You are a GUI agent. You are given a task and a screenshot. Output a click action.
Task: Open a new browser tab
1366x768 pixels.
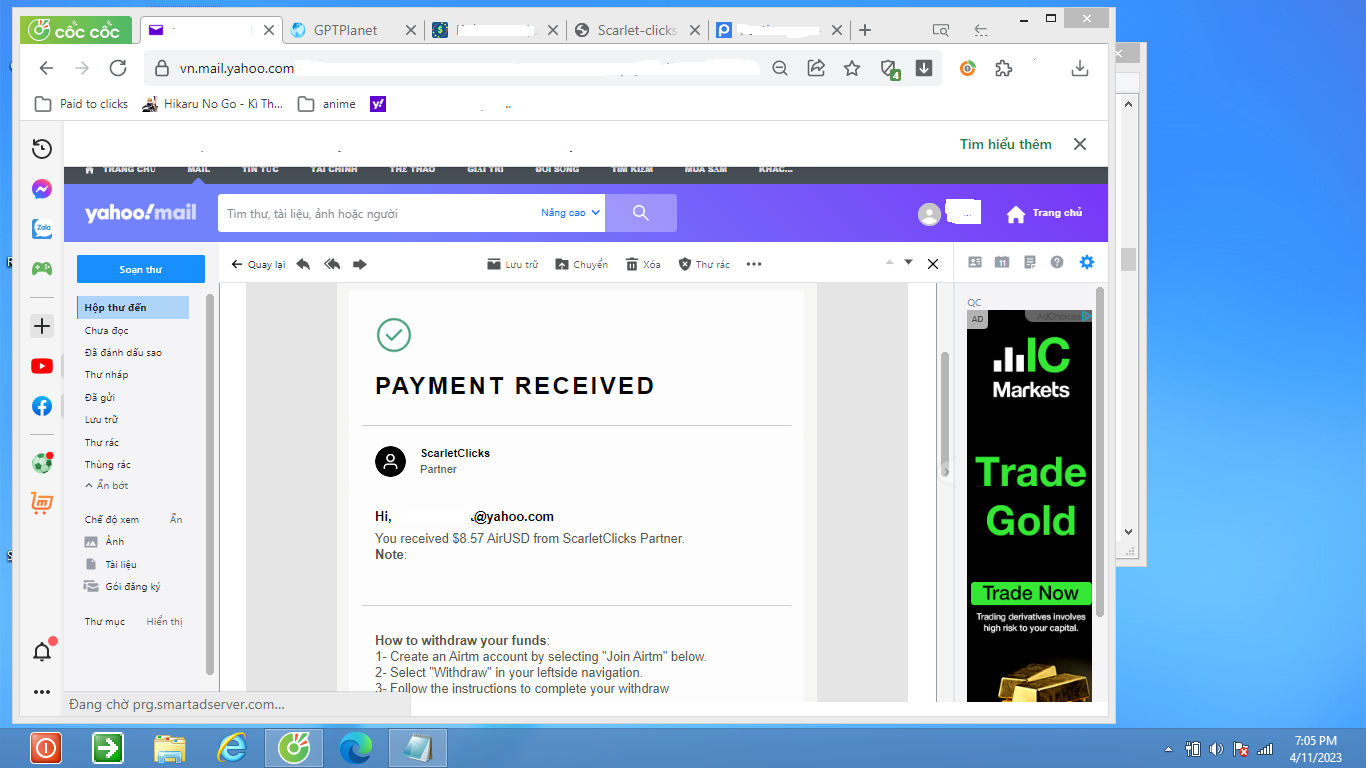(865, 30)
